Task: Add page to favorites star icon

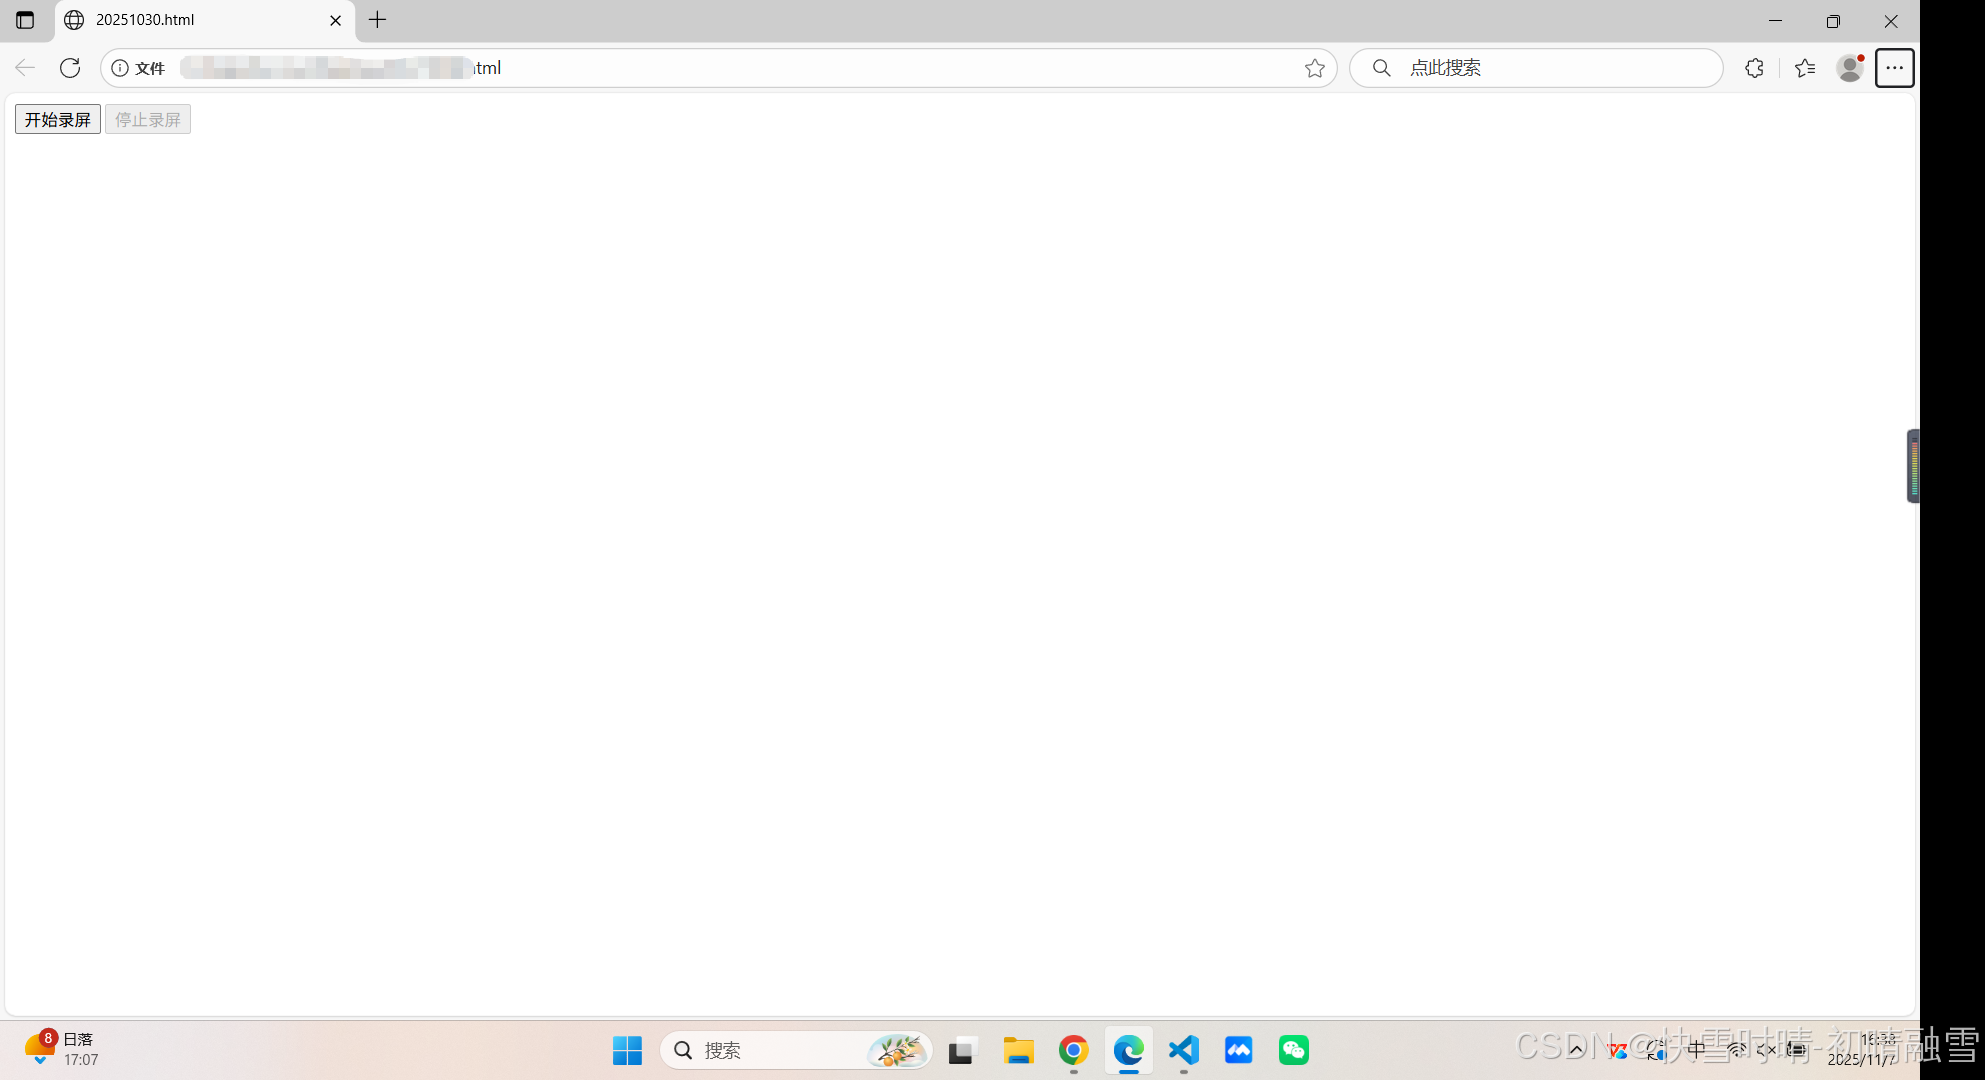Action: [1314, 68]
